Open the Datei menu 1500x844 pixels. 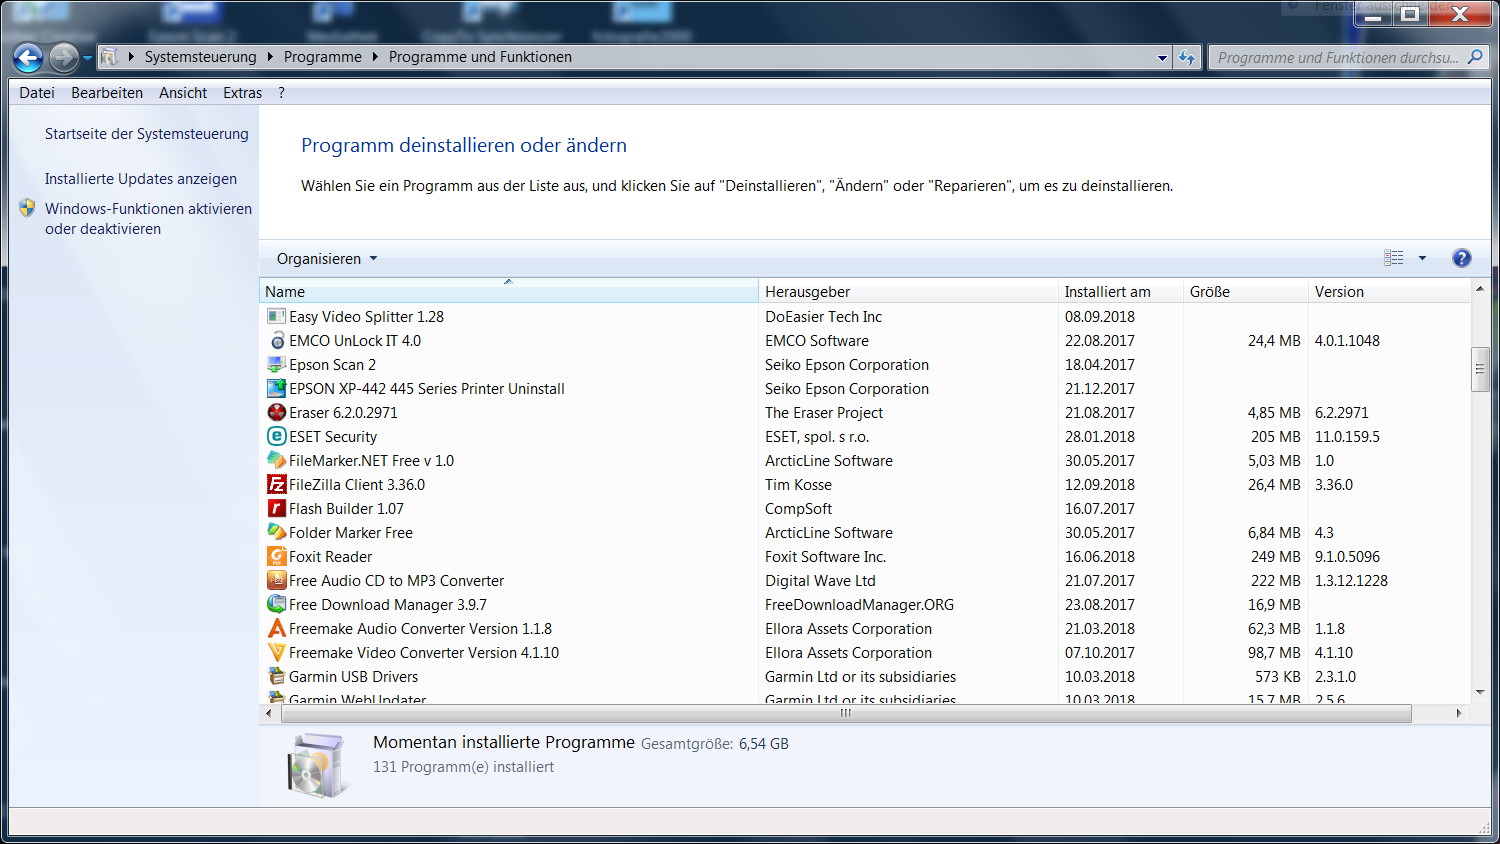click(37, 93)
